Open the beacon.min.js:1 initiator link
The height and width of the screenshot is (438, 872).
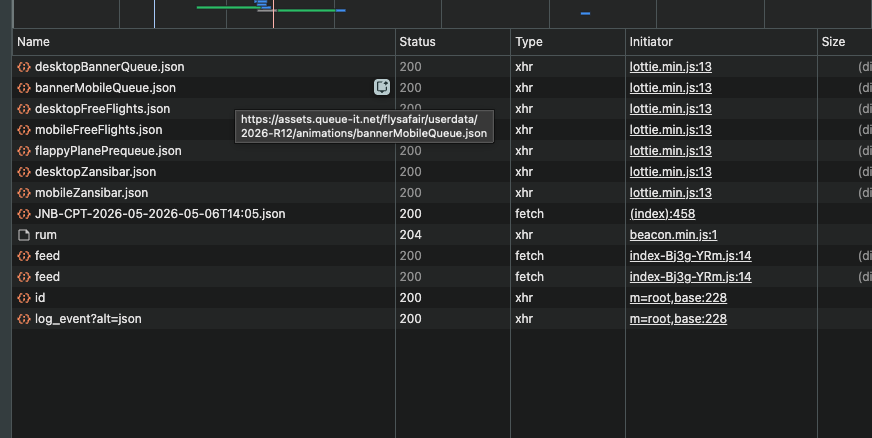pos(673,235)
